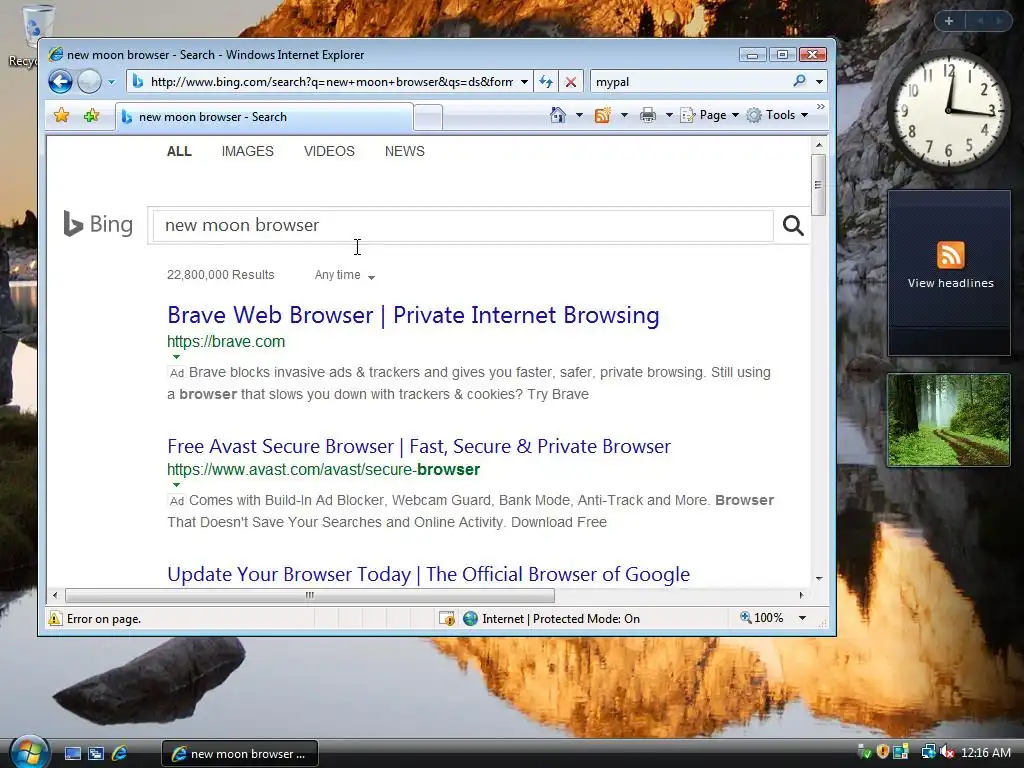The width and height of the screenshot is (1024, 768).
Task: Open the 'Any time' filter dropdown
Action: [345, 275]
